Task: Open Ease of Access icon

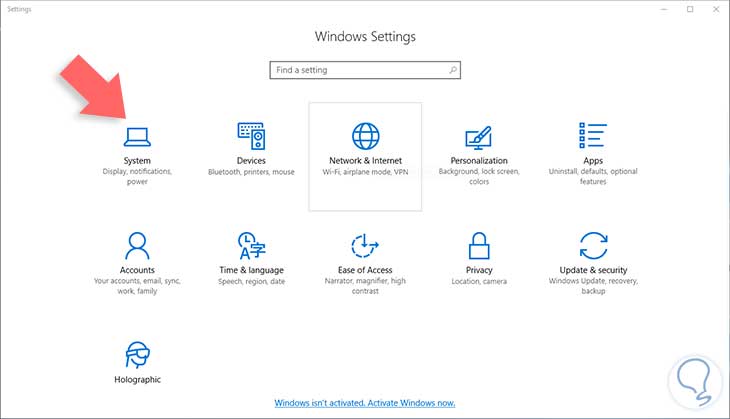Action: pyautogui.click(x=365, y=245)
